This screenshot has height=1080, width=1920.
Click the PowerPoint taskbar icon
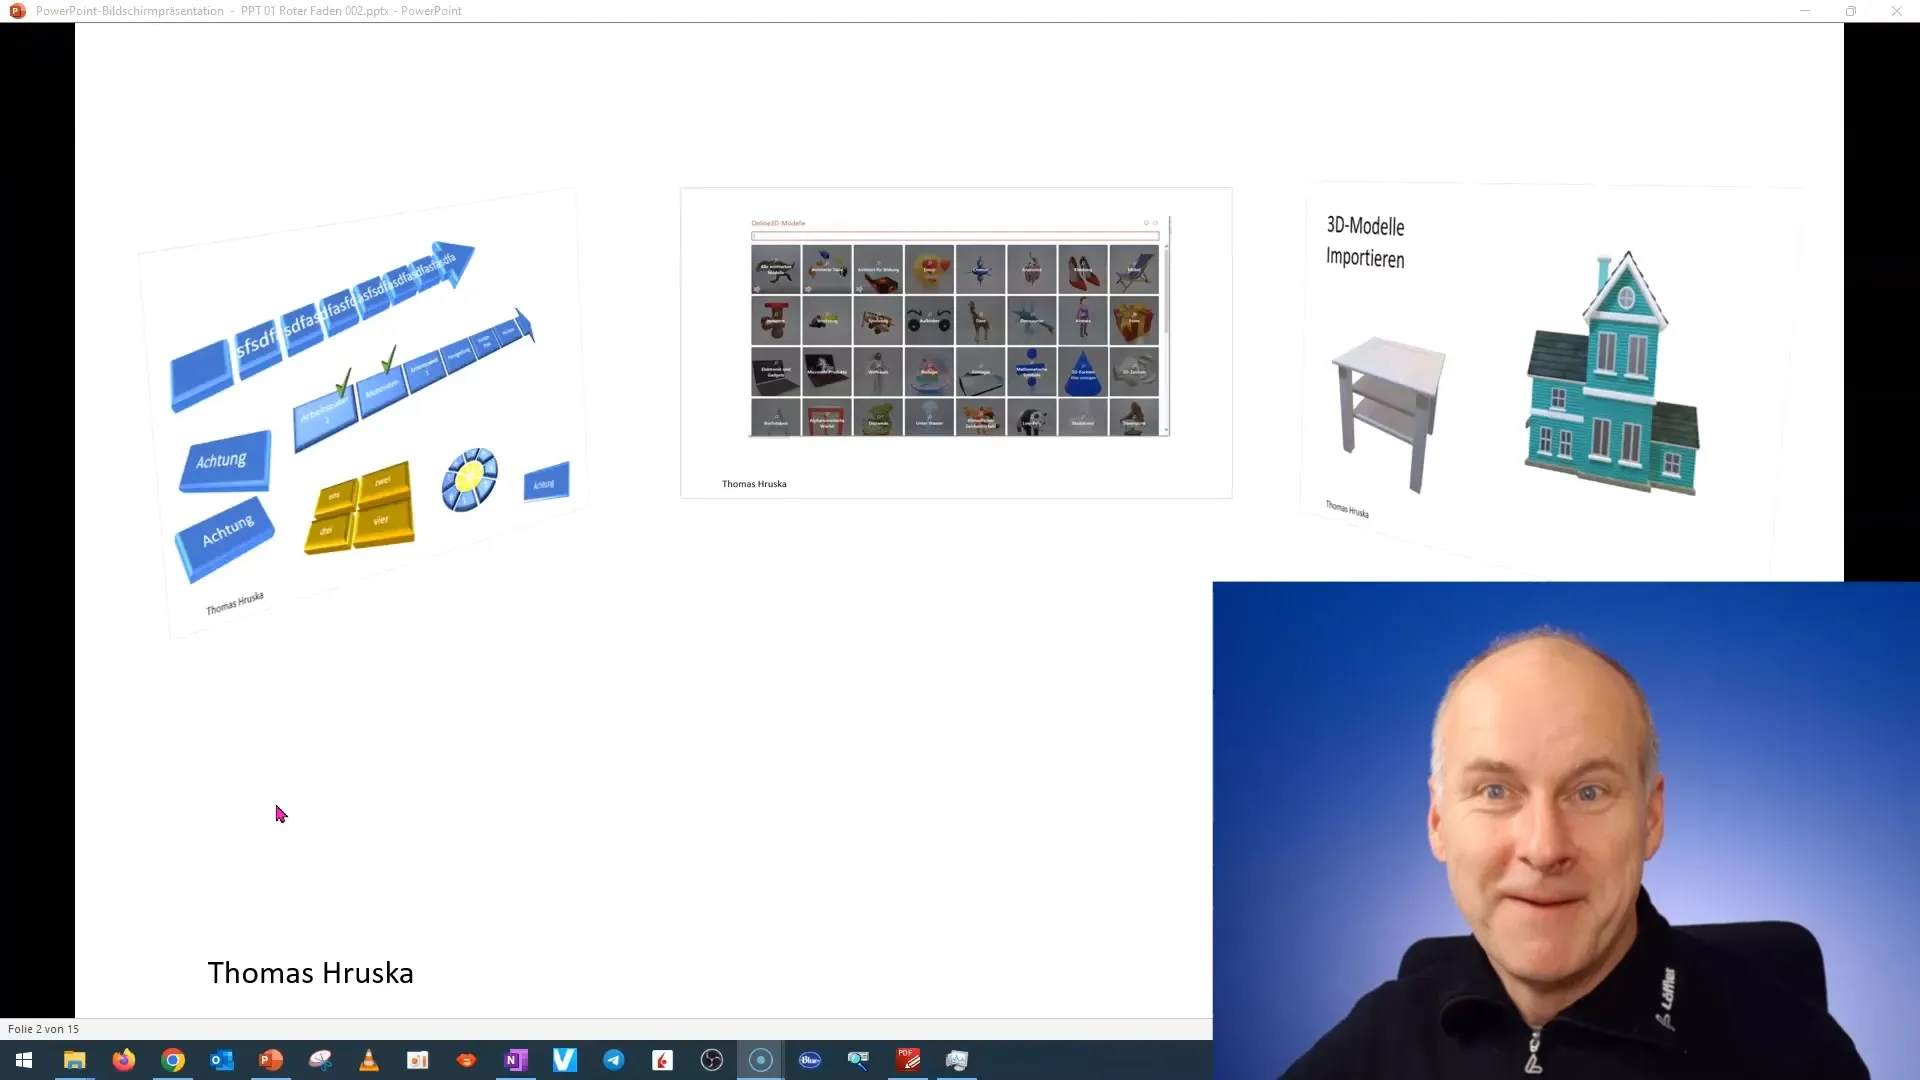270,1059
